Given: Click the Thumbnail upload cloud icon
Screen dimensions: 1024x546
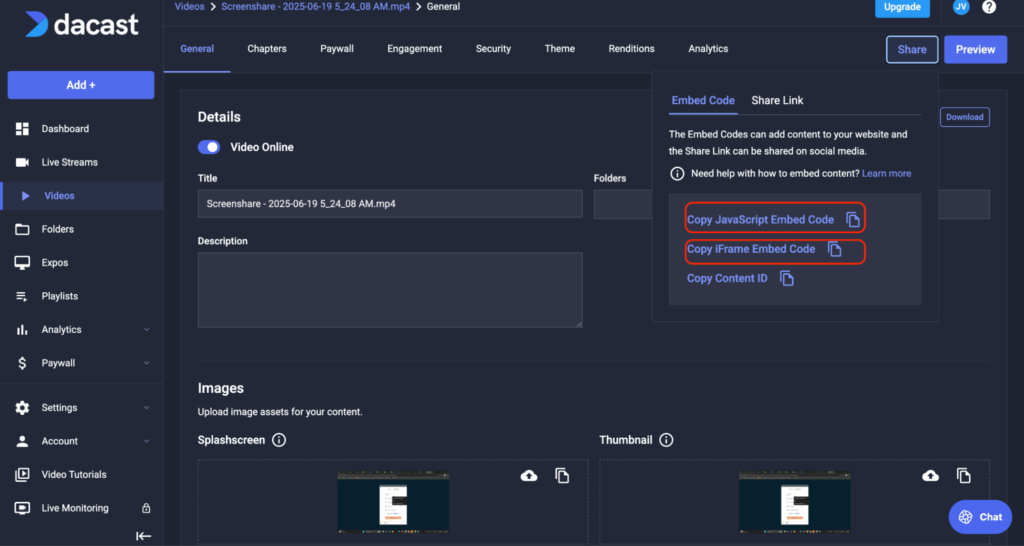Looking at the screenshot, I should [930, 476].
